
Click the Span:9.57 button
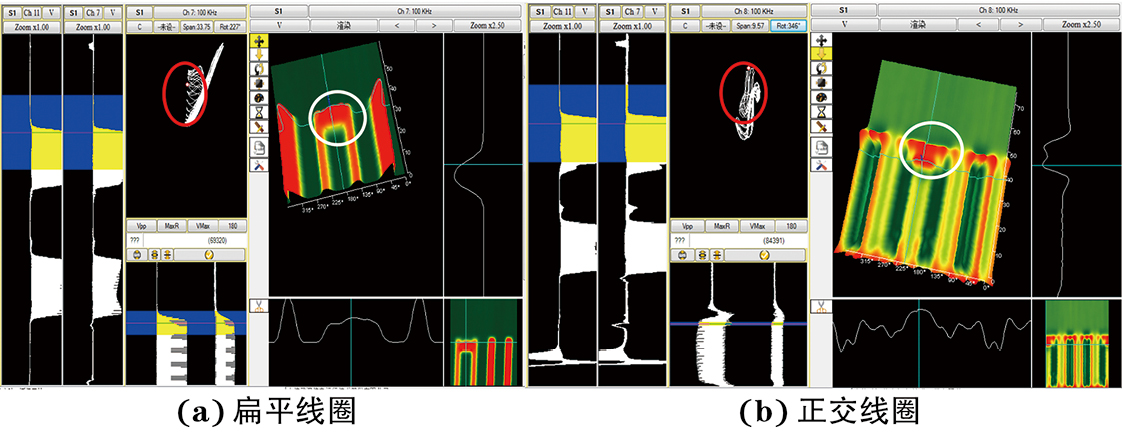pos(750,27)
